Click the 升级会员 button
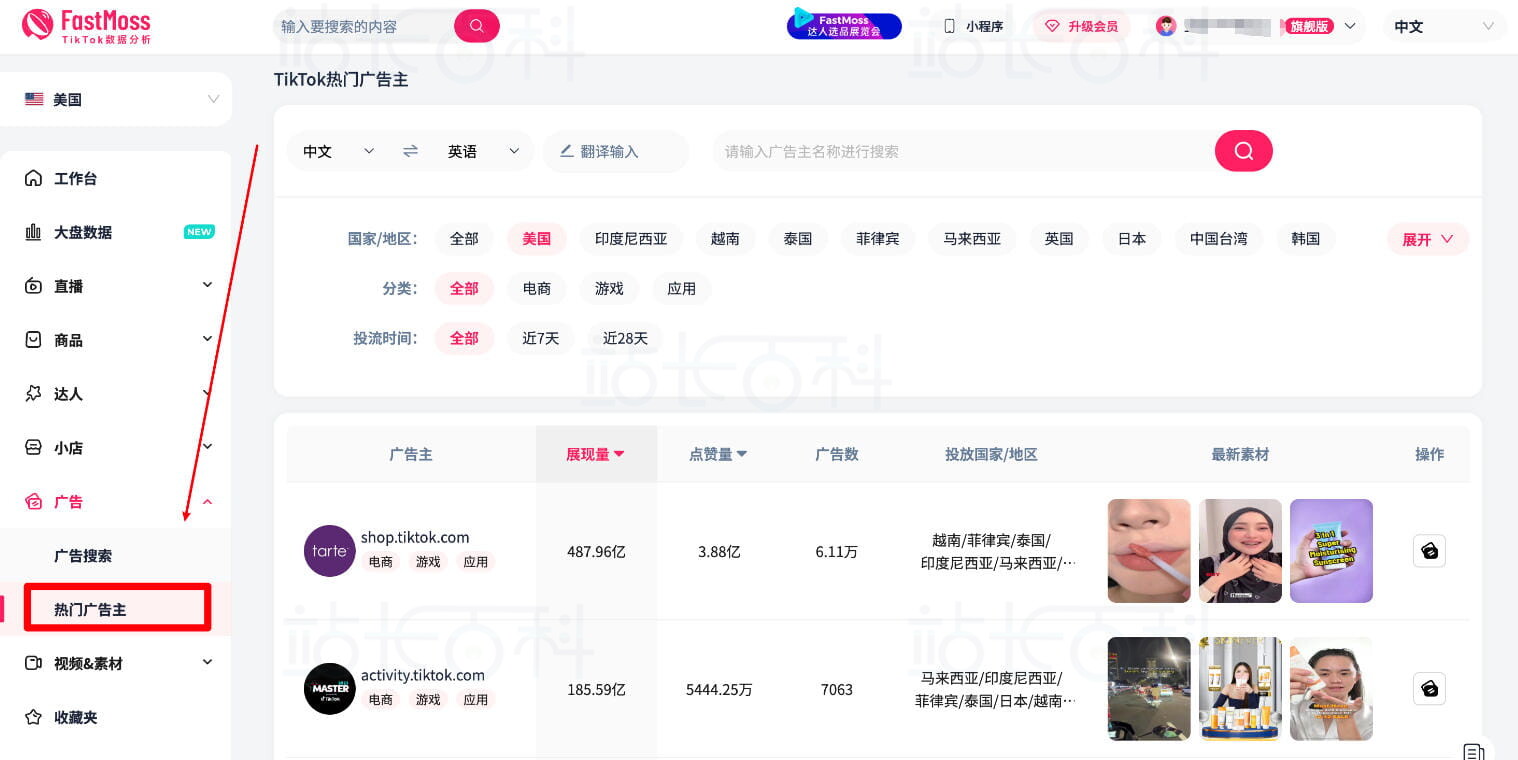Viewport: 1518px width, 760px height. (1081, 26)
